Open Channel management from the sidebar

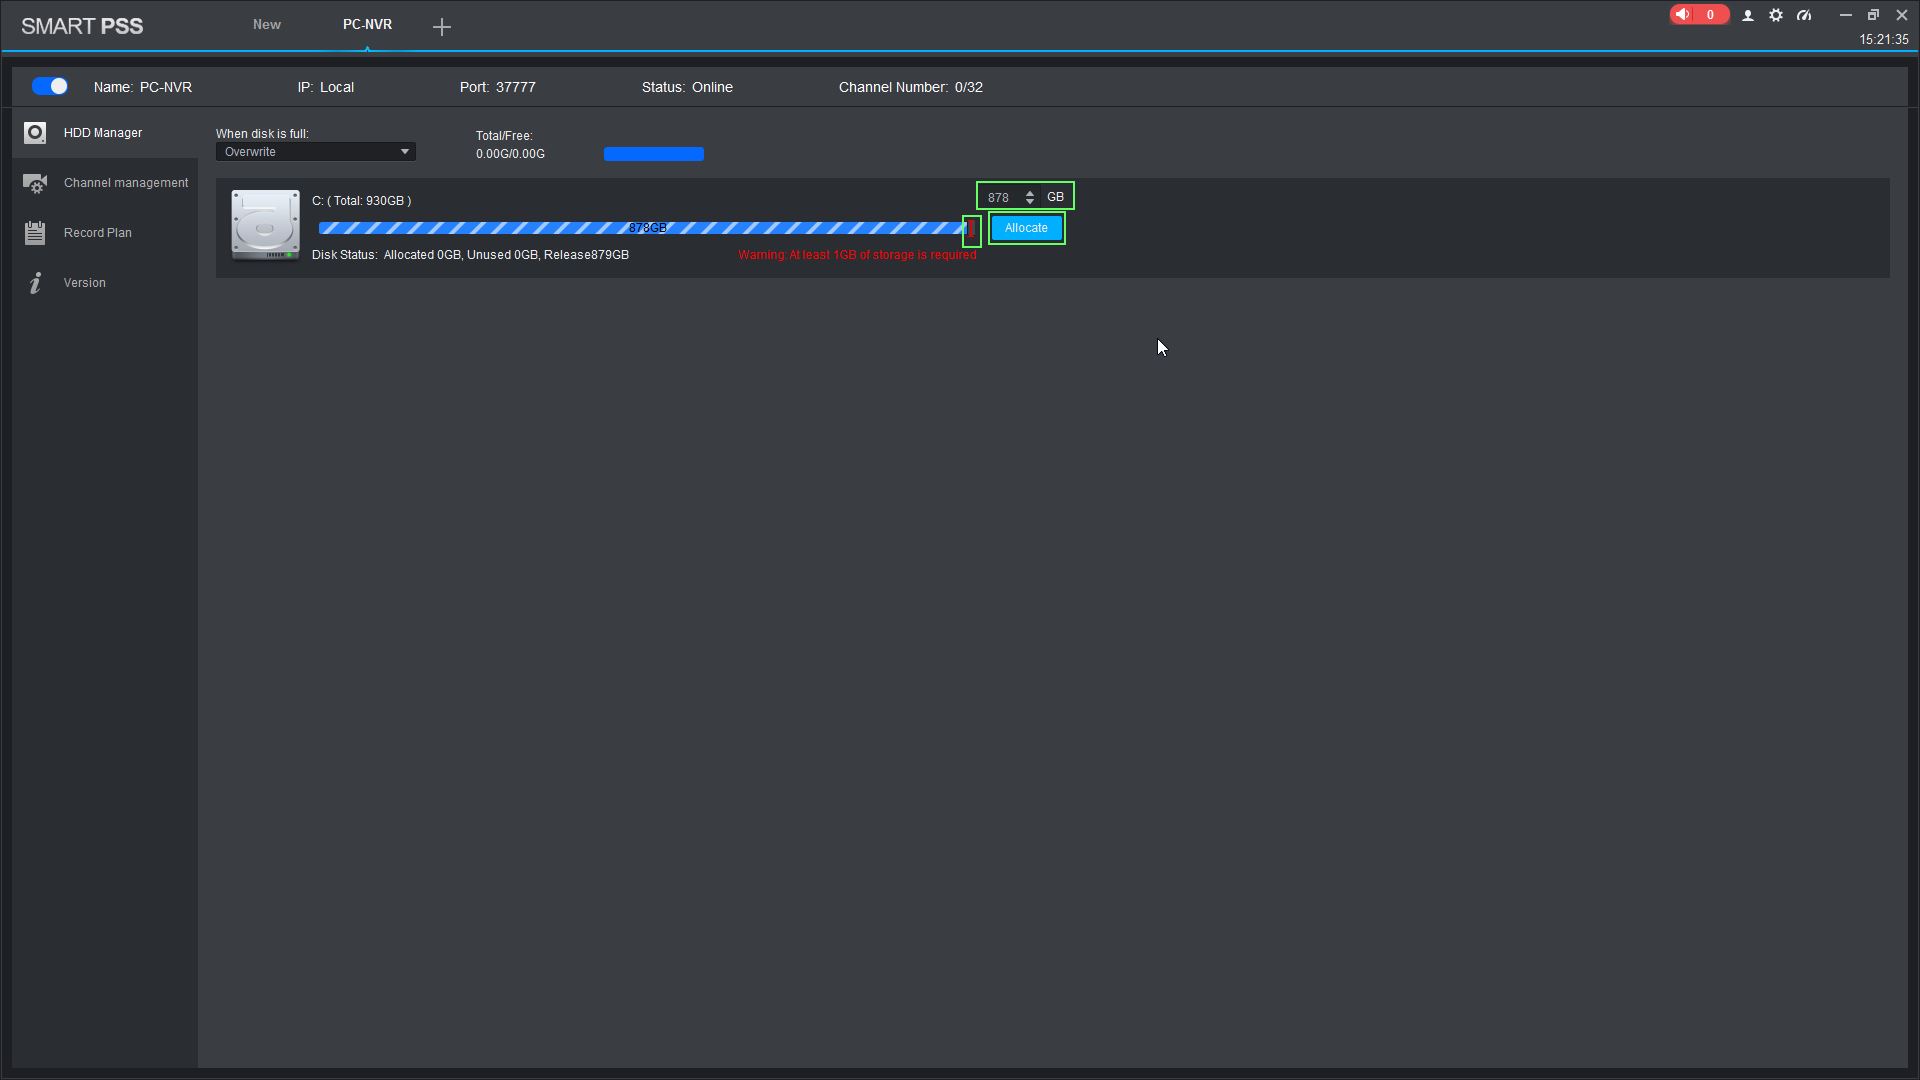pyautogui.click(x=125, y=183)
